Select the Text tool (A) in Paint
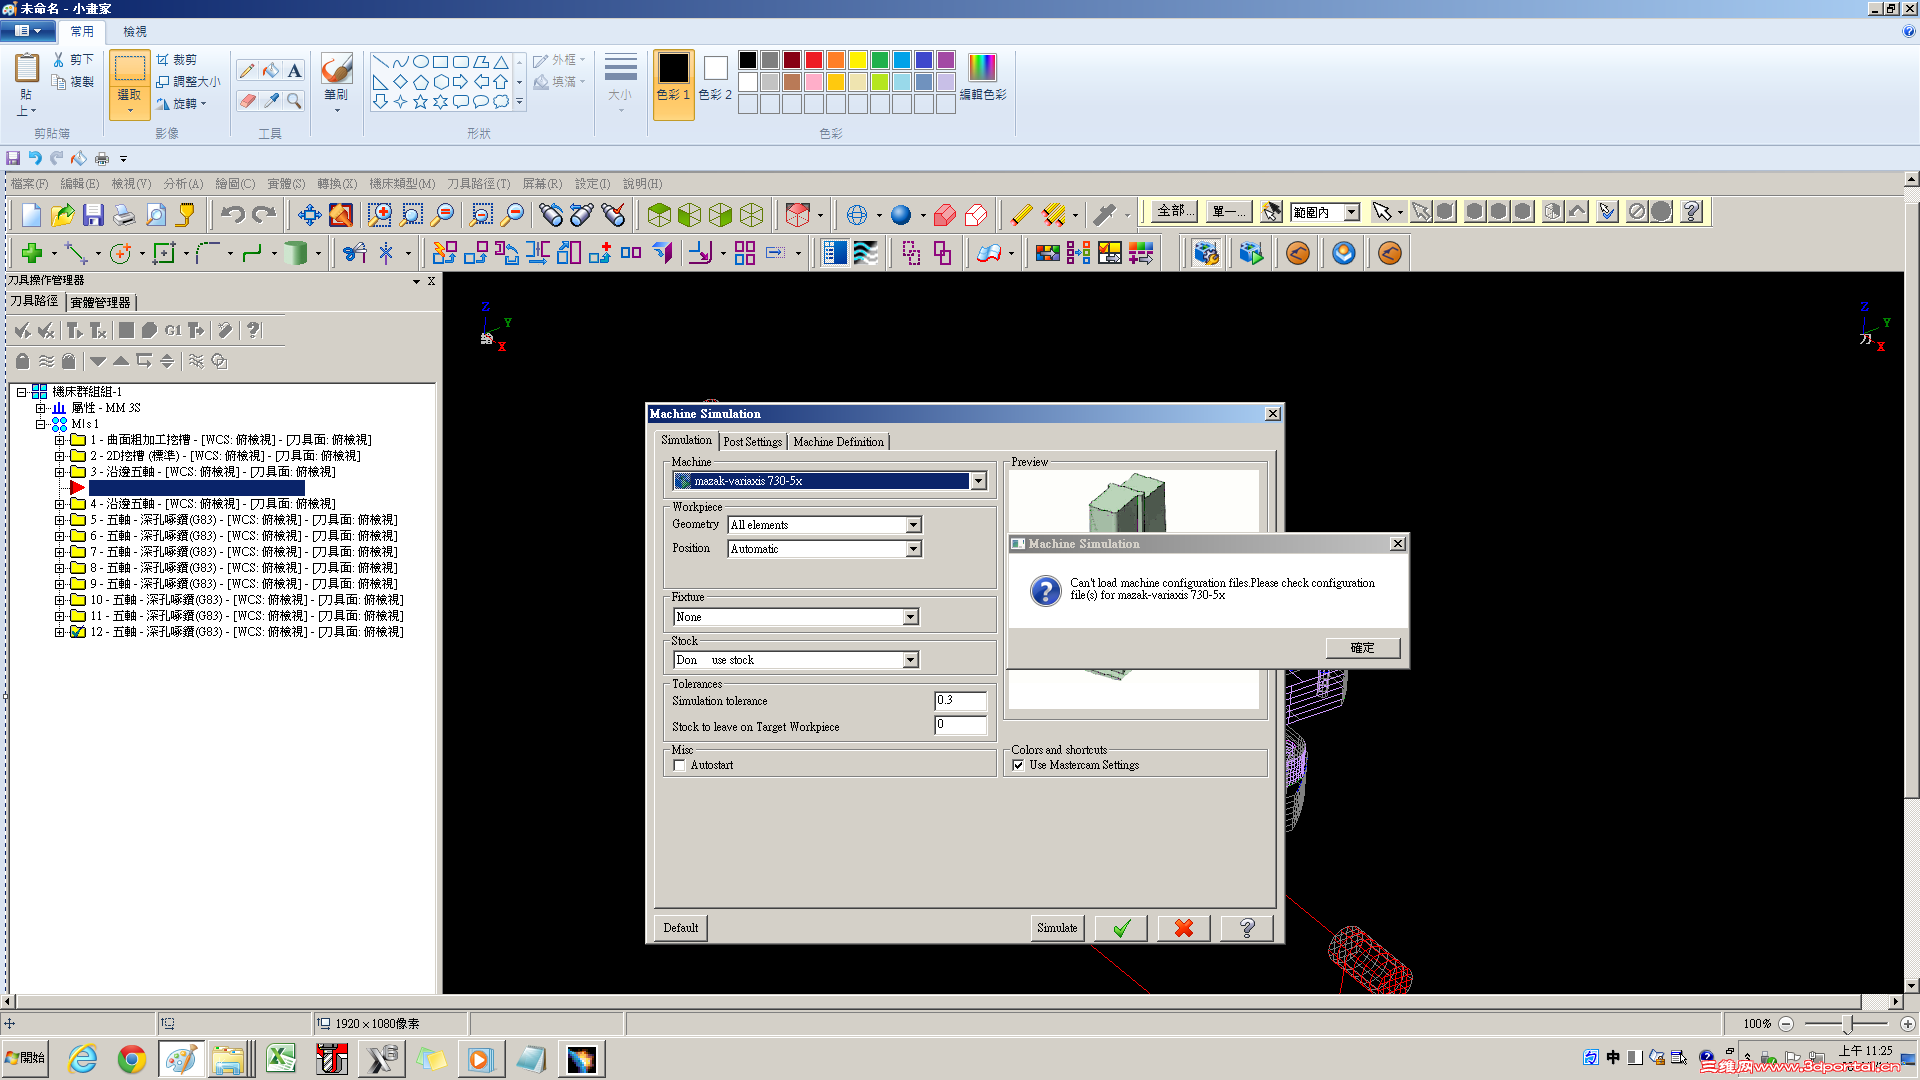1920x1080 pixels. coord(294,70)
